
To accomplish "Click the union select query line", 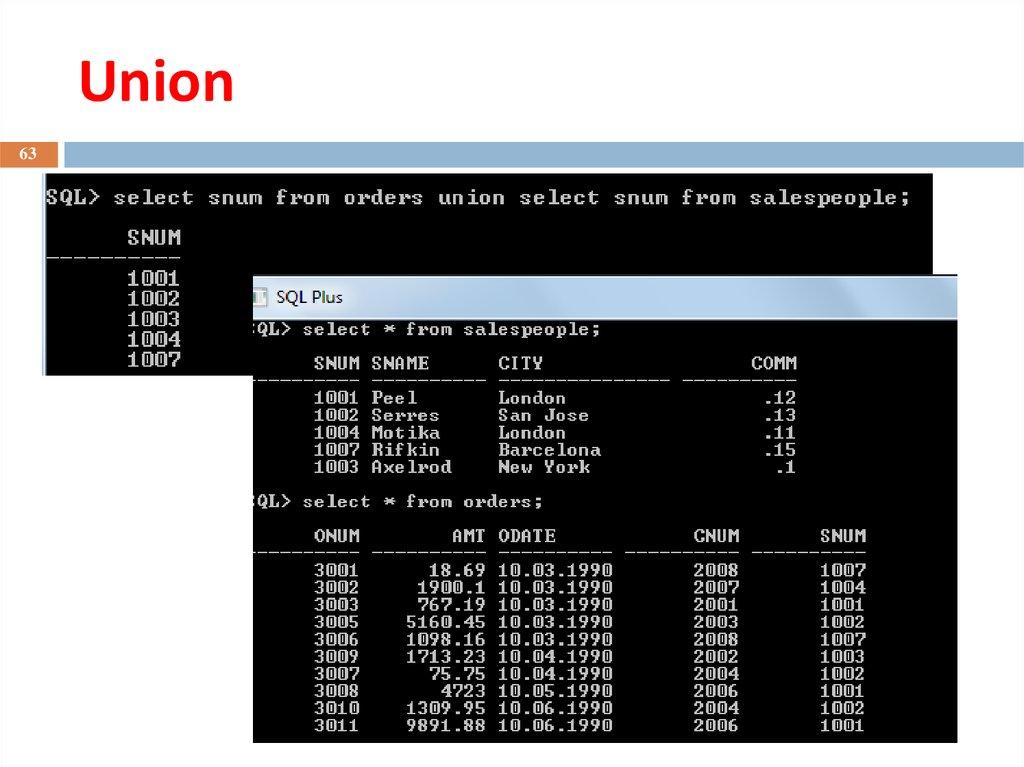I will coord(478,198).
